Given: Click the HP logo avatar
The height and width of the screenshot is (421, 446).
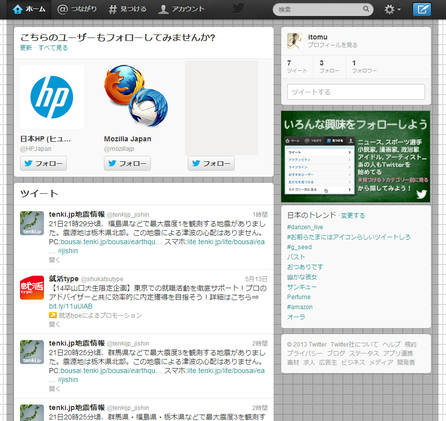Looking at the screenshot, I should tap(52, 97).
